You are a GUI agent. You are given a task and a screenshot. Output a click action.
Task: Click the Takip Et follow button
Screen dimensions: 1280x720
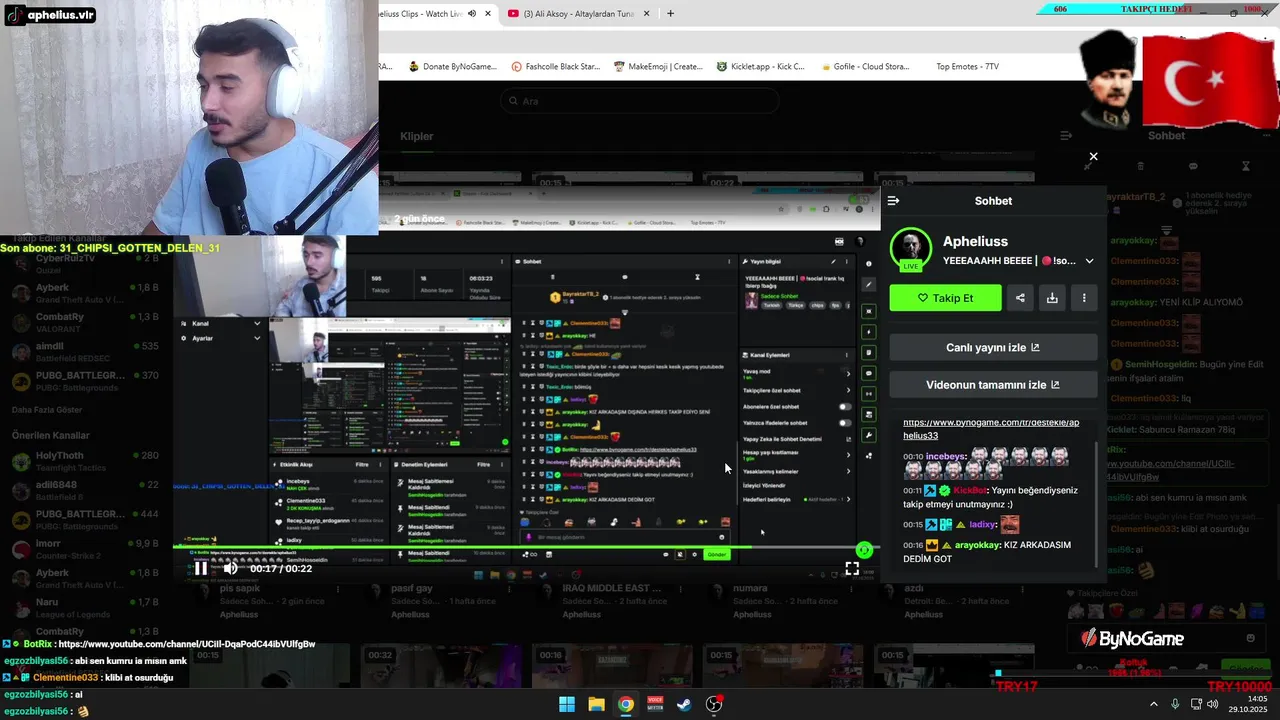[x=945, y=298]
